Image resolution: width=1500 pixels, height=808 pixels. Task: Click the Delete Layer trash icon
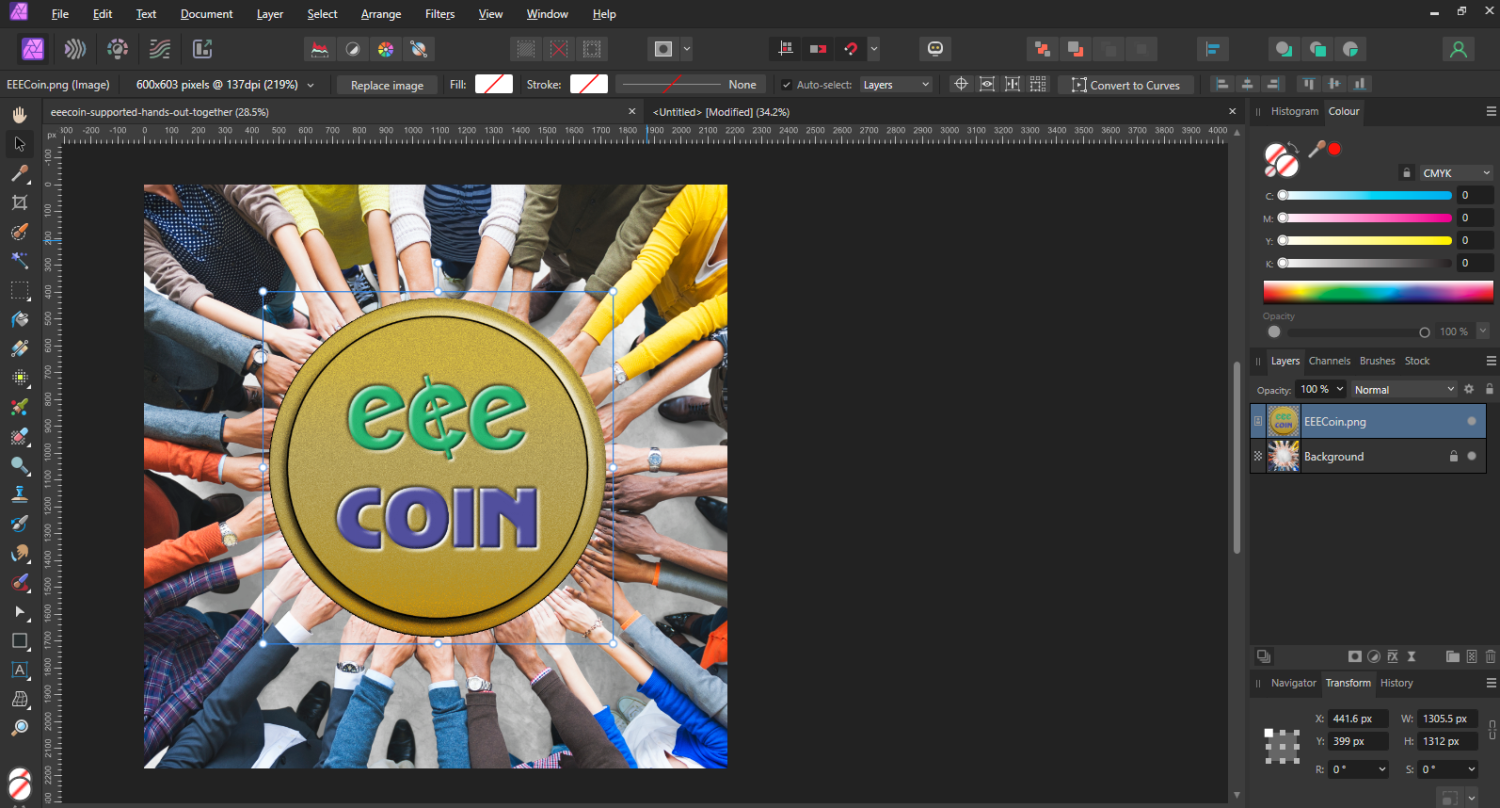coord(1490,657)
